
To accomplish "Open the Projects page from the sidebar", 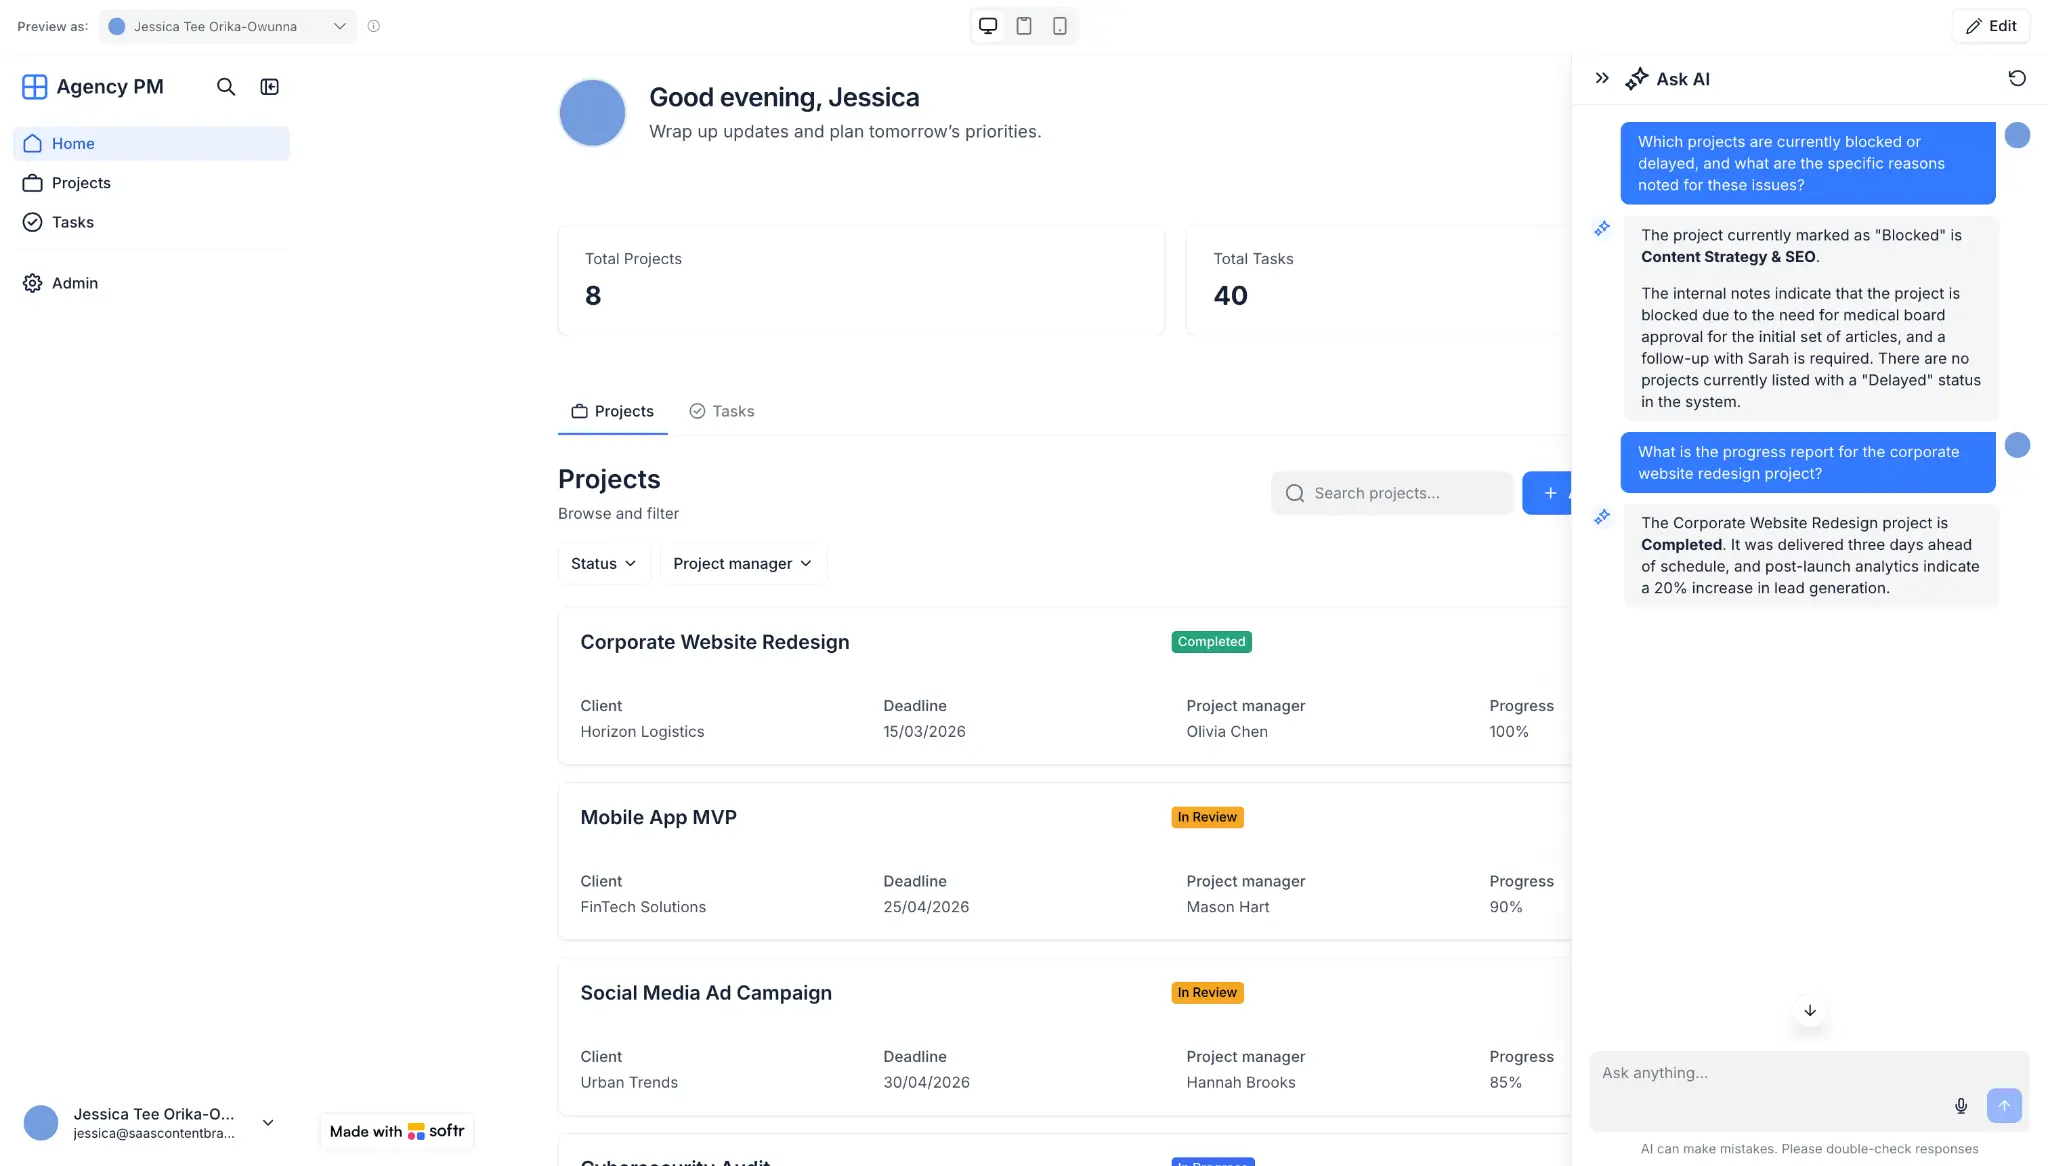I will coord(80,182).
